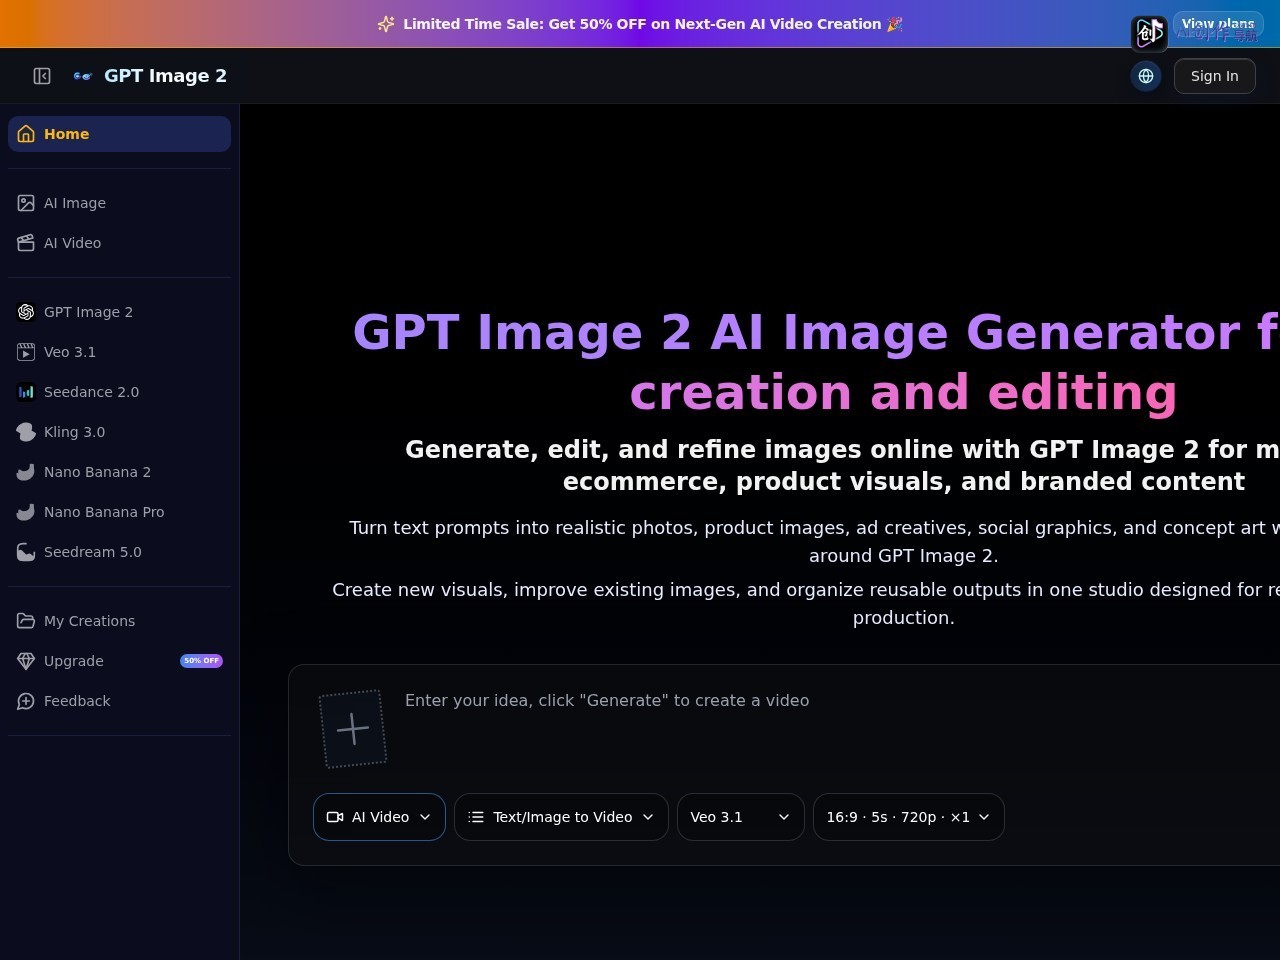1280x960 pixels.
Task: Click the GPT Image 2 logo icon
Action: point(83,76)
